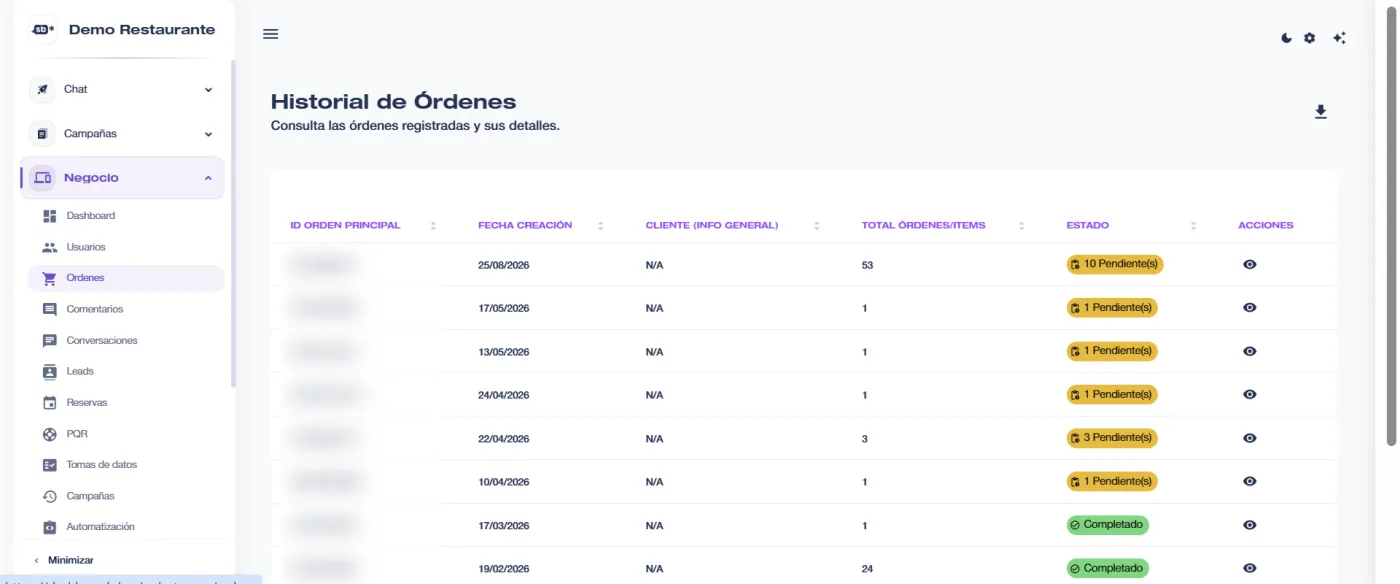1400x584 pixels.
Task: Click the PQR support icon
Action: (x=50, y=434)
